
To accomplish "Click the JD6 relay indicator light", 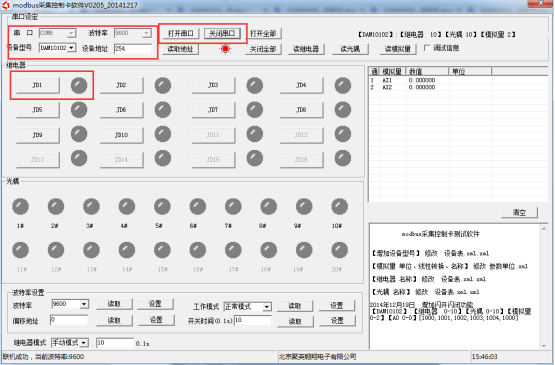I will 162,110.
